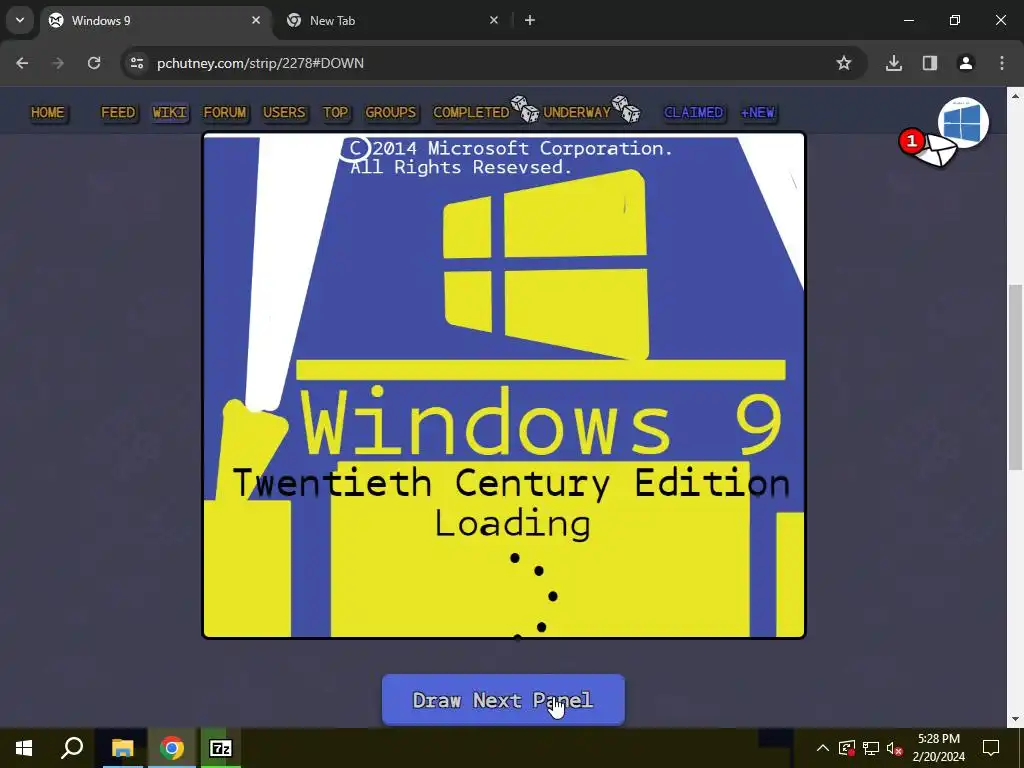
Task: Switch to the Windows 9 tab
Action: [155, 20]
